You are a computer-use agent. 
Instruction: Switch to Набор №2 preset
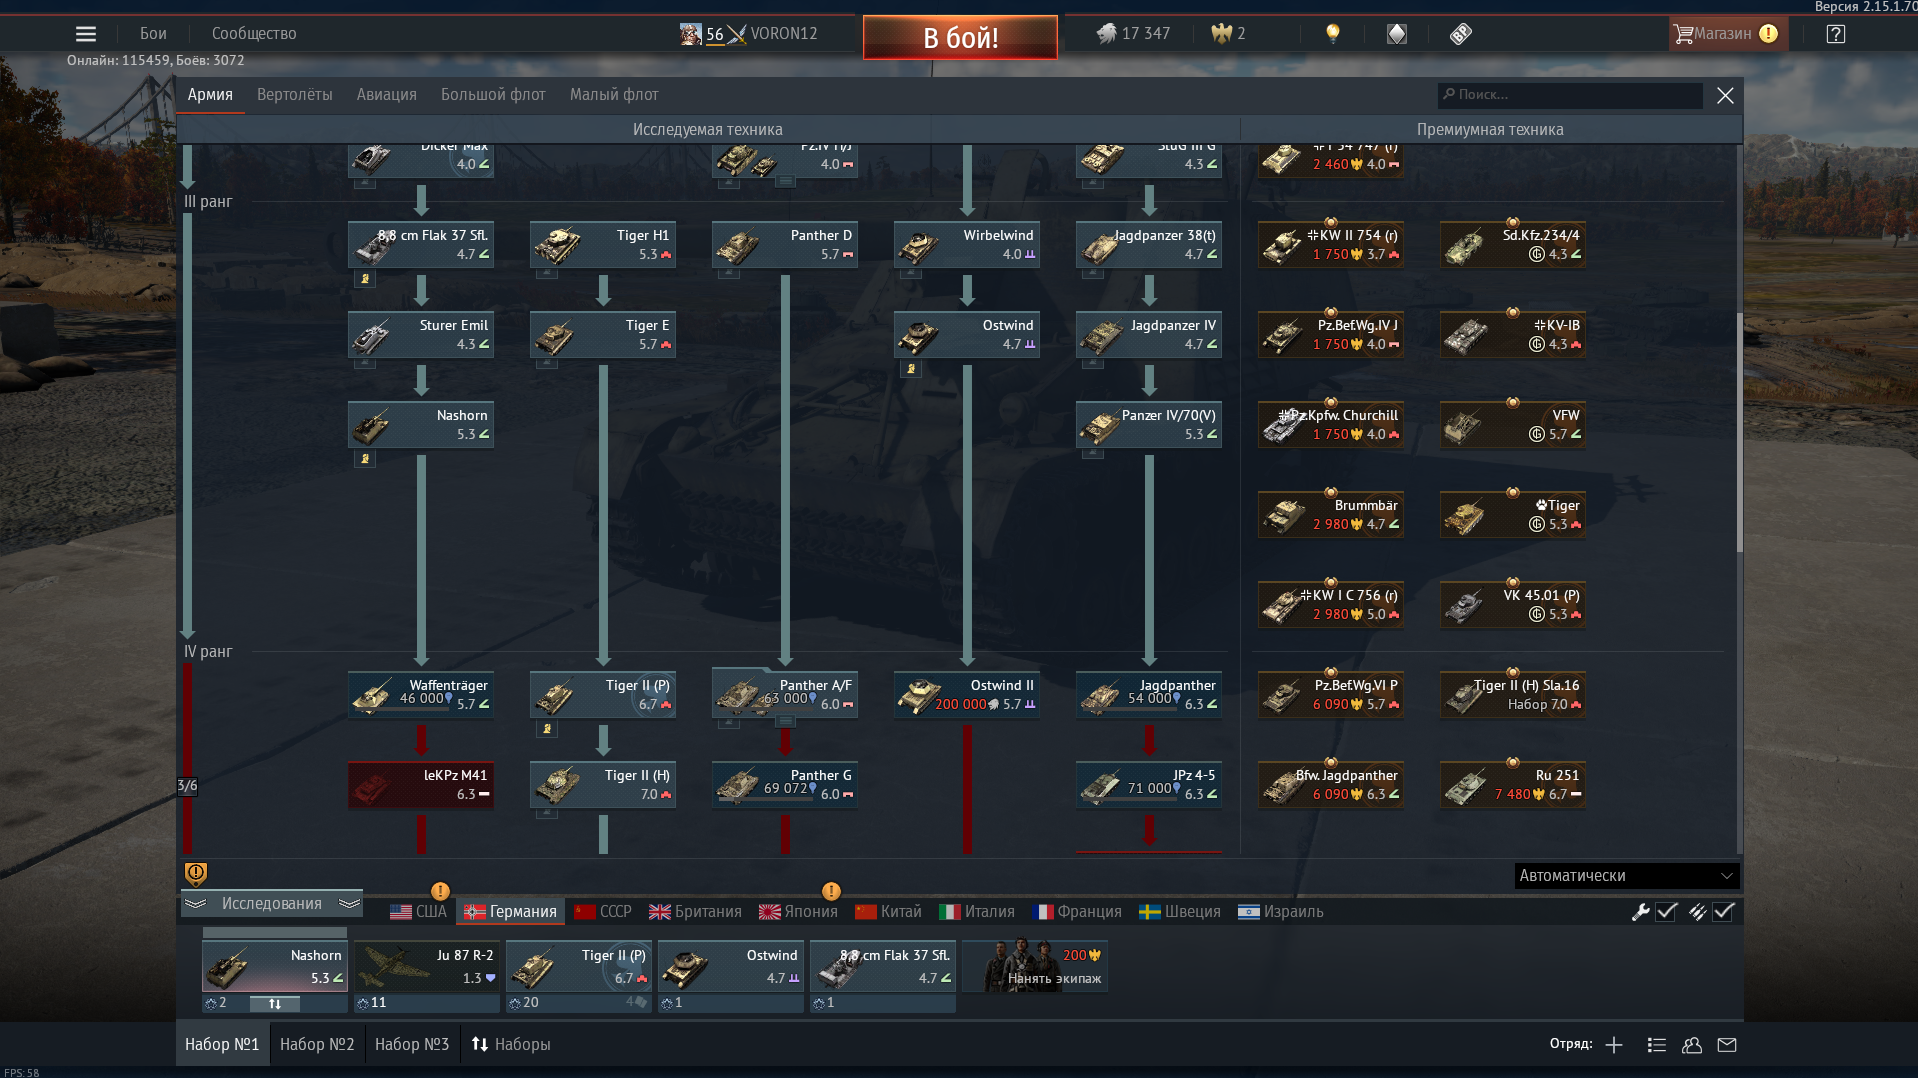[317, 1045]
